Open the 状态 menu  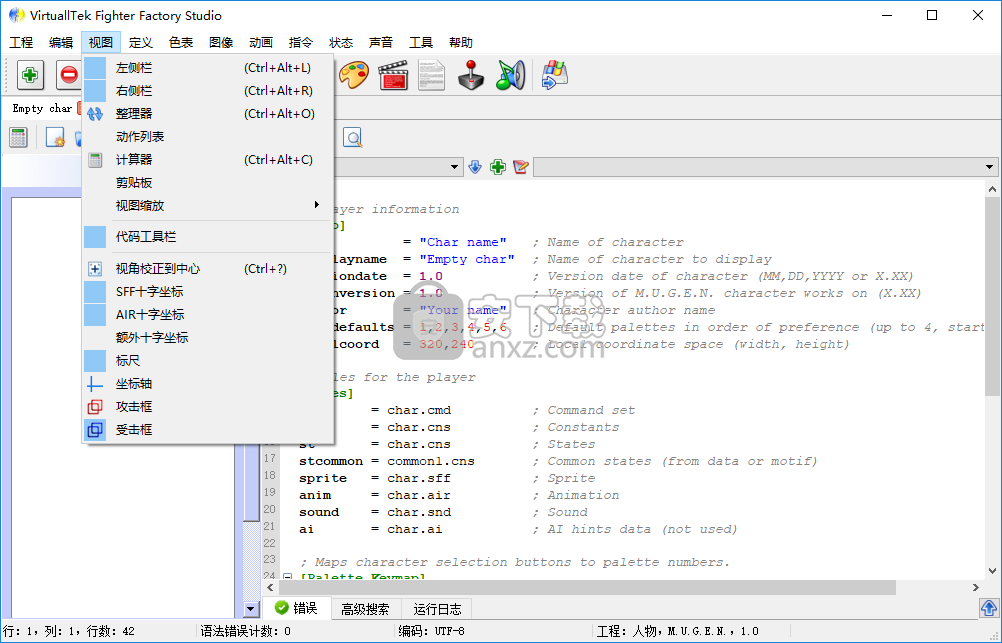tap(341, 43)
